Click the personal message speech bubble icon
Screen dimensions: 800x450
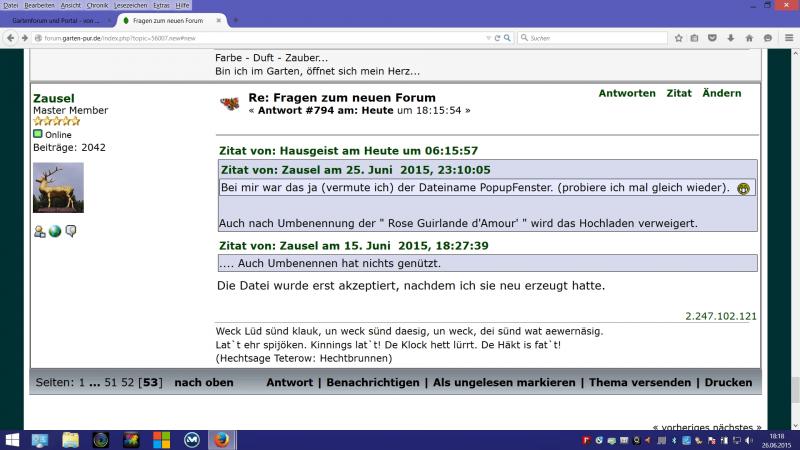coord(71,231)
